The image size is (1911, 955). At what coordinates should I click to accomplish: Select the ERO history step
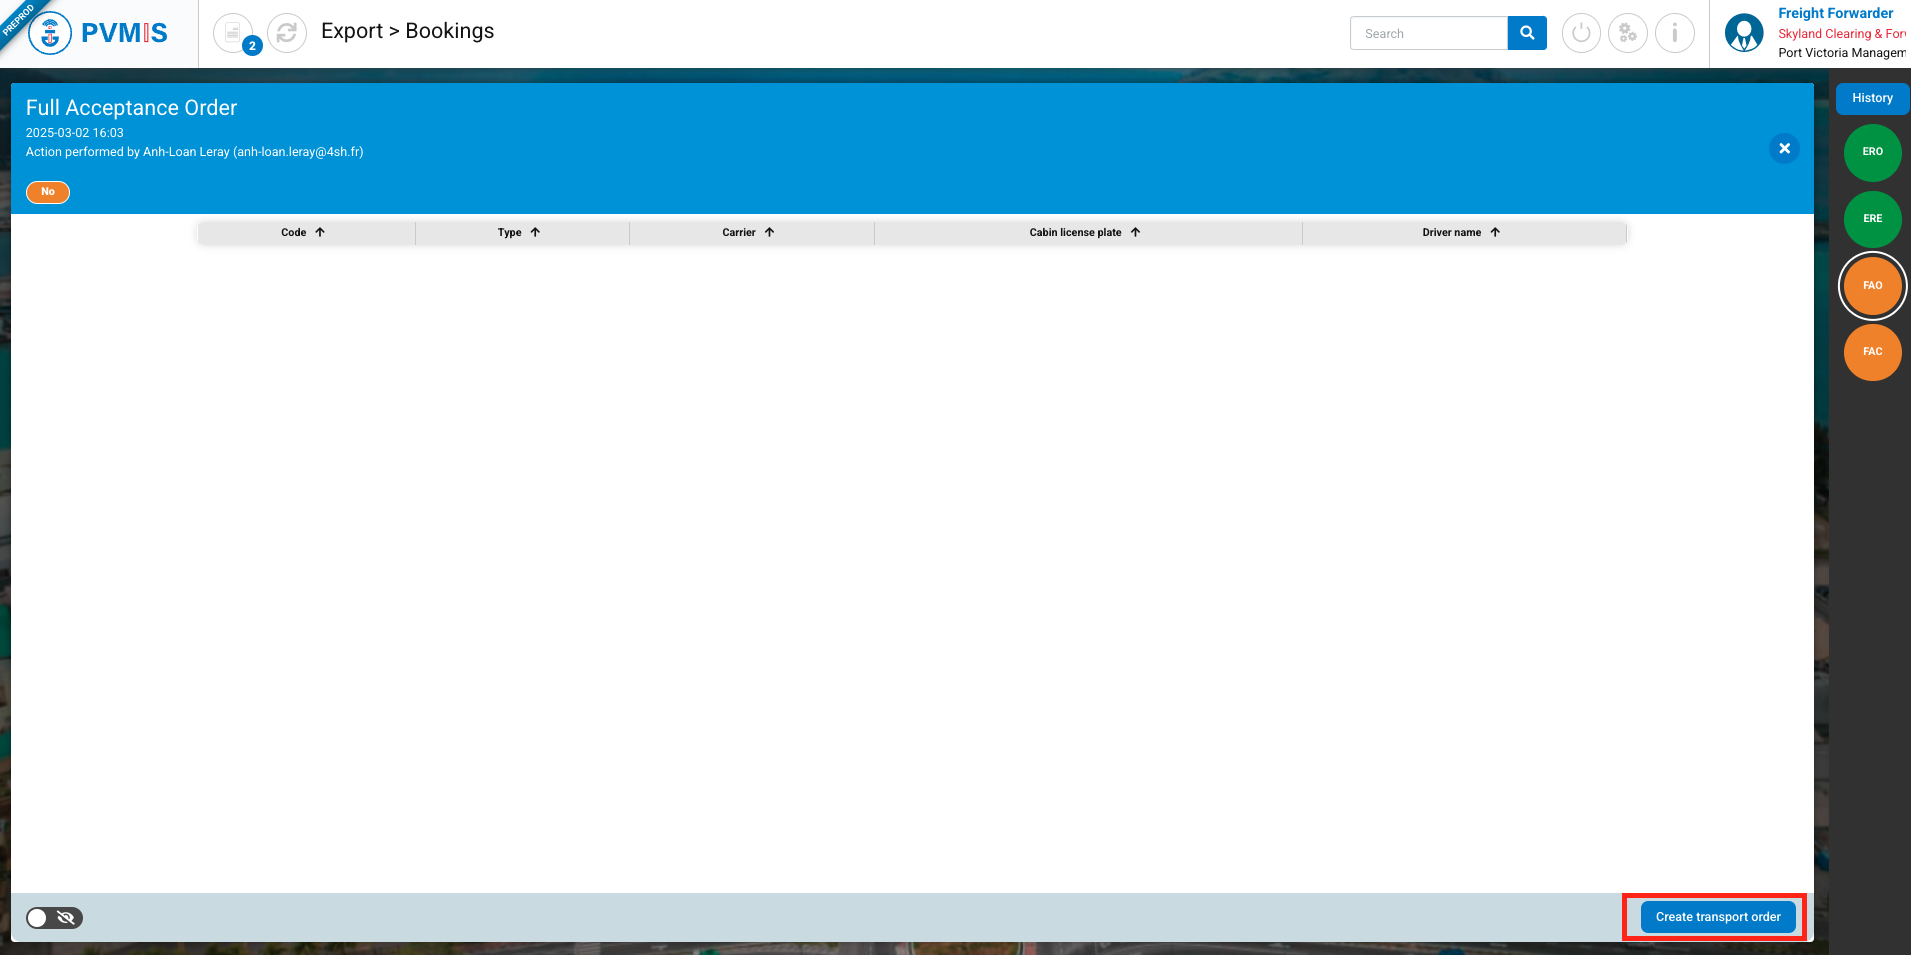pyautogui.click(x=1872, y=152)
